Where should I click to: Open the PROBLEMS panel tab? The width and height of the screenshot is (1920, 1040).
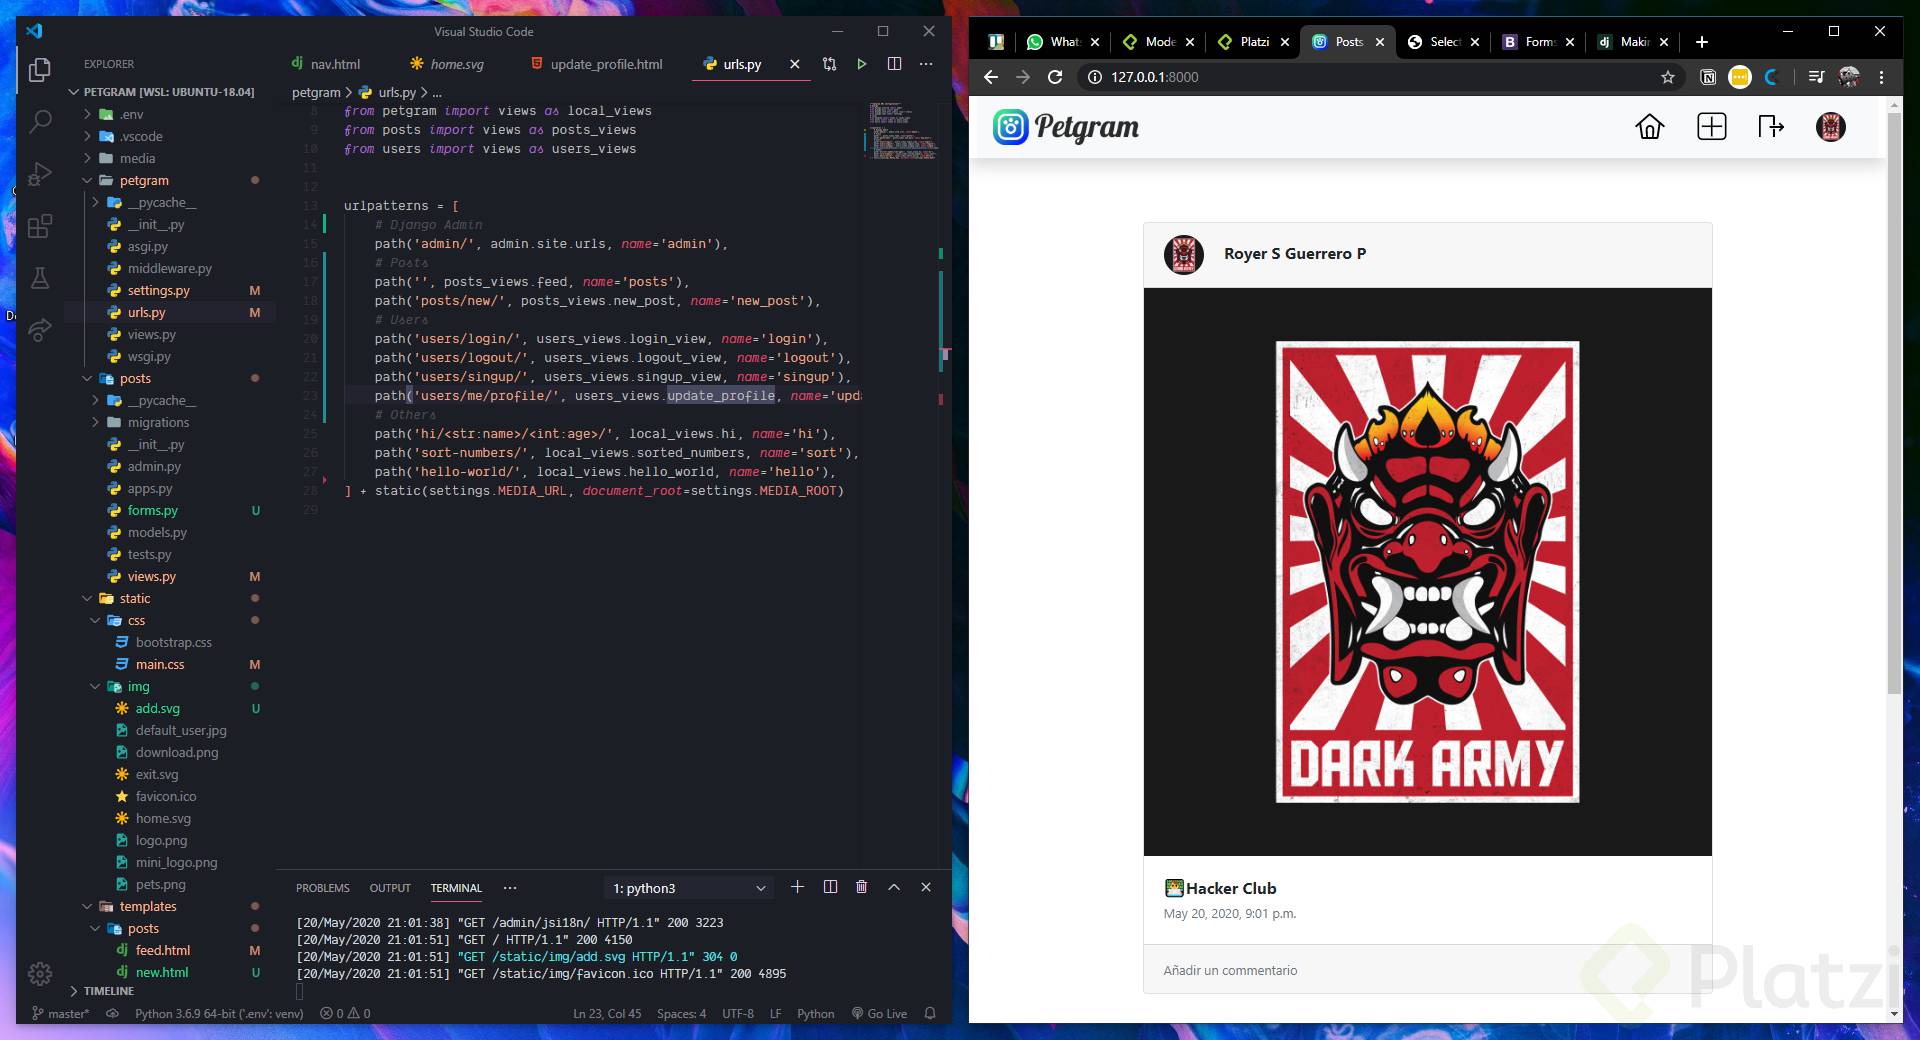tap(323, 888)
